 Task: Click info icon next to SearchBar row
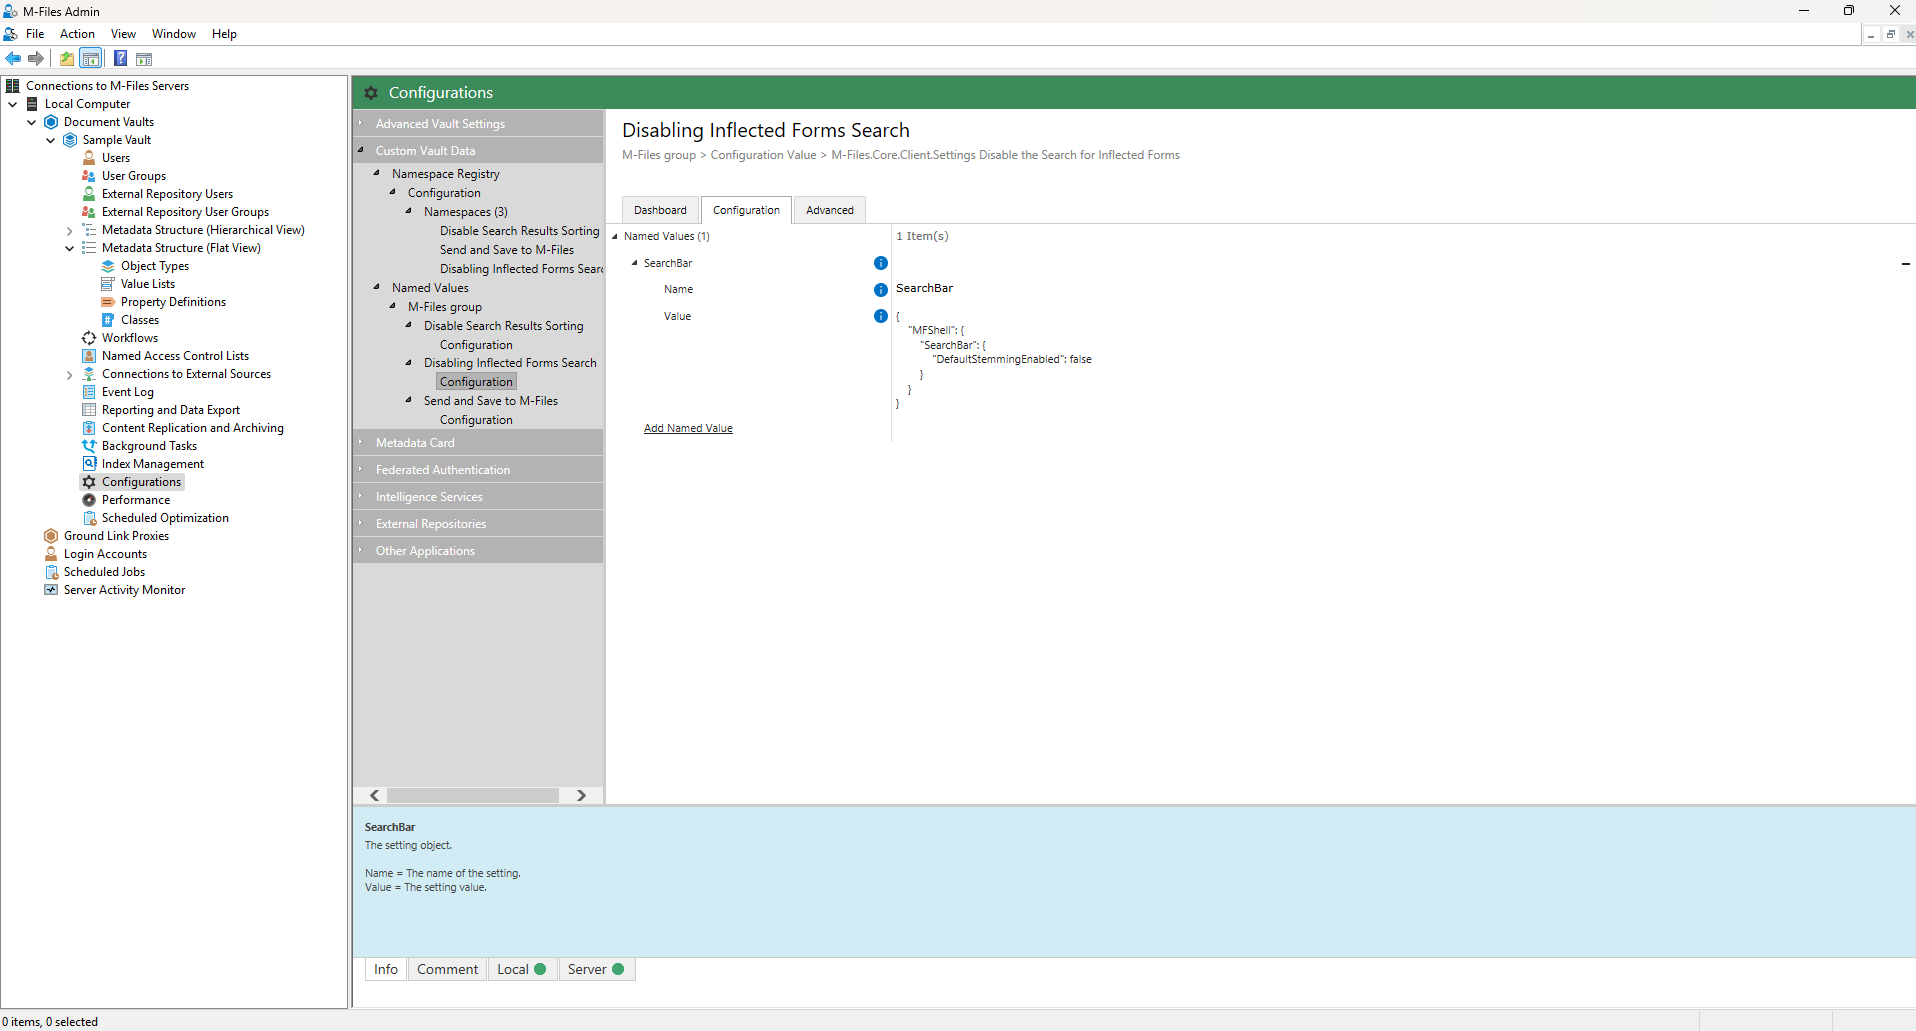pos(881,263)
